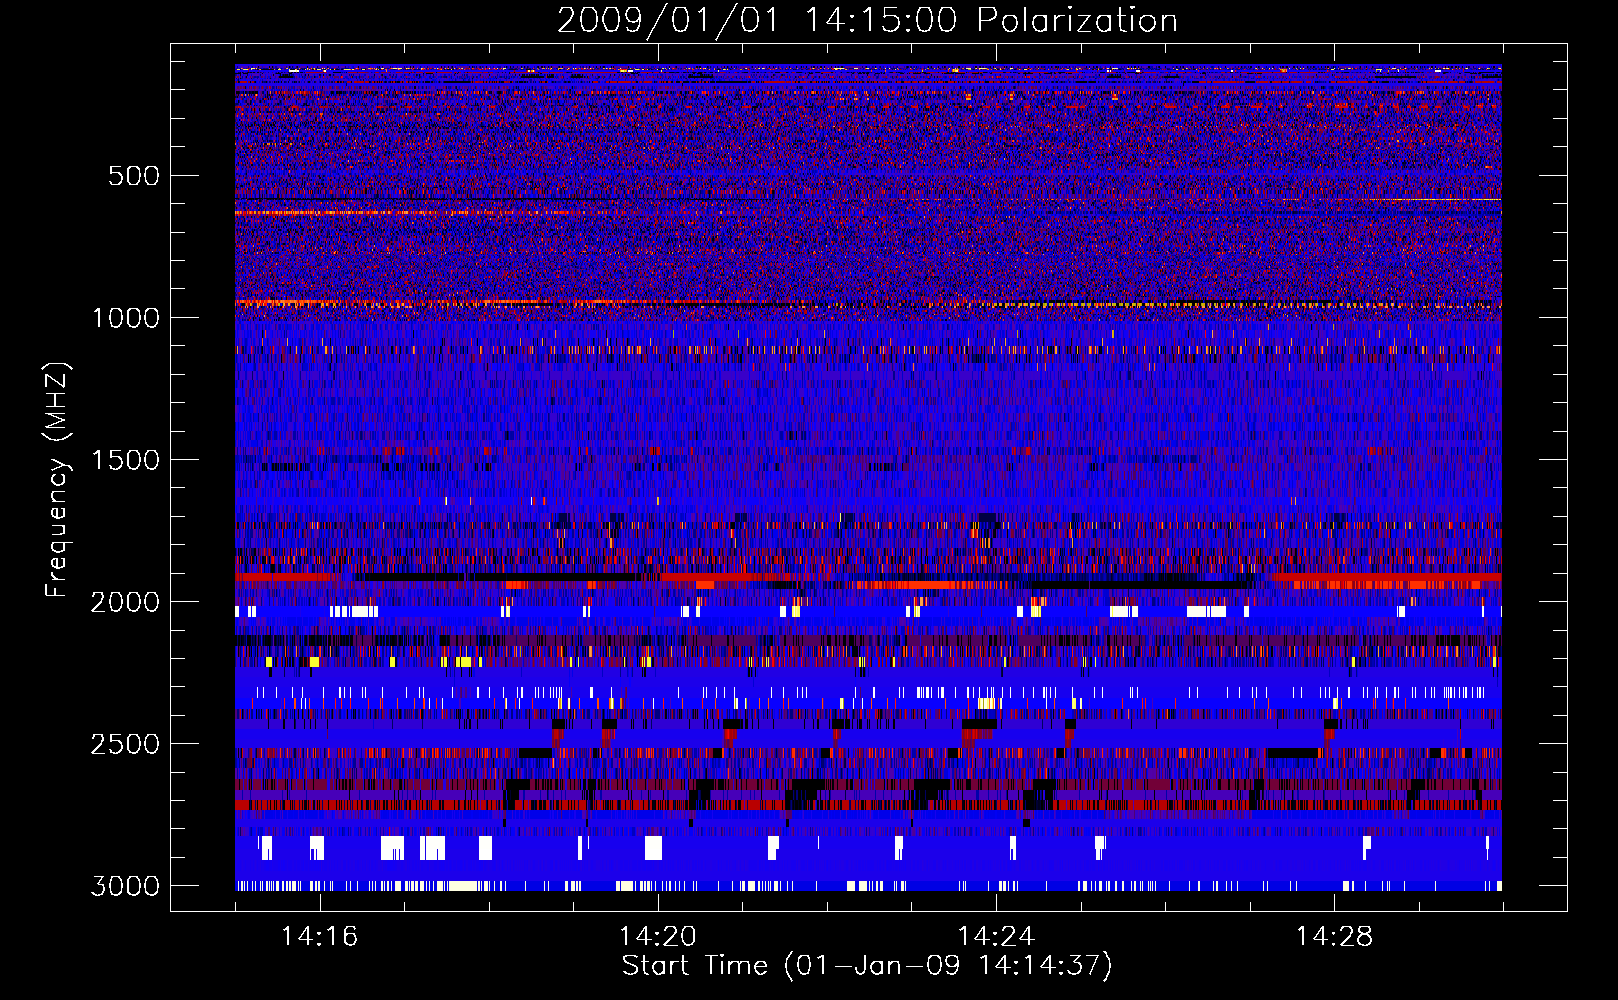1618x1000 pixels.
Task: Click the 14:28 time tick label
Action: pyautogui.click(x=1334, y=936)
